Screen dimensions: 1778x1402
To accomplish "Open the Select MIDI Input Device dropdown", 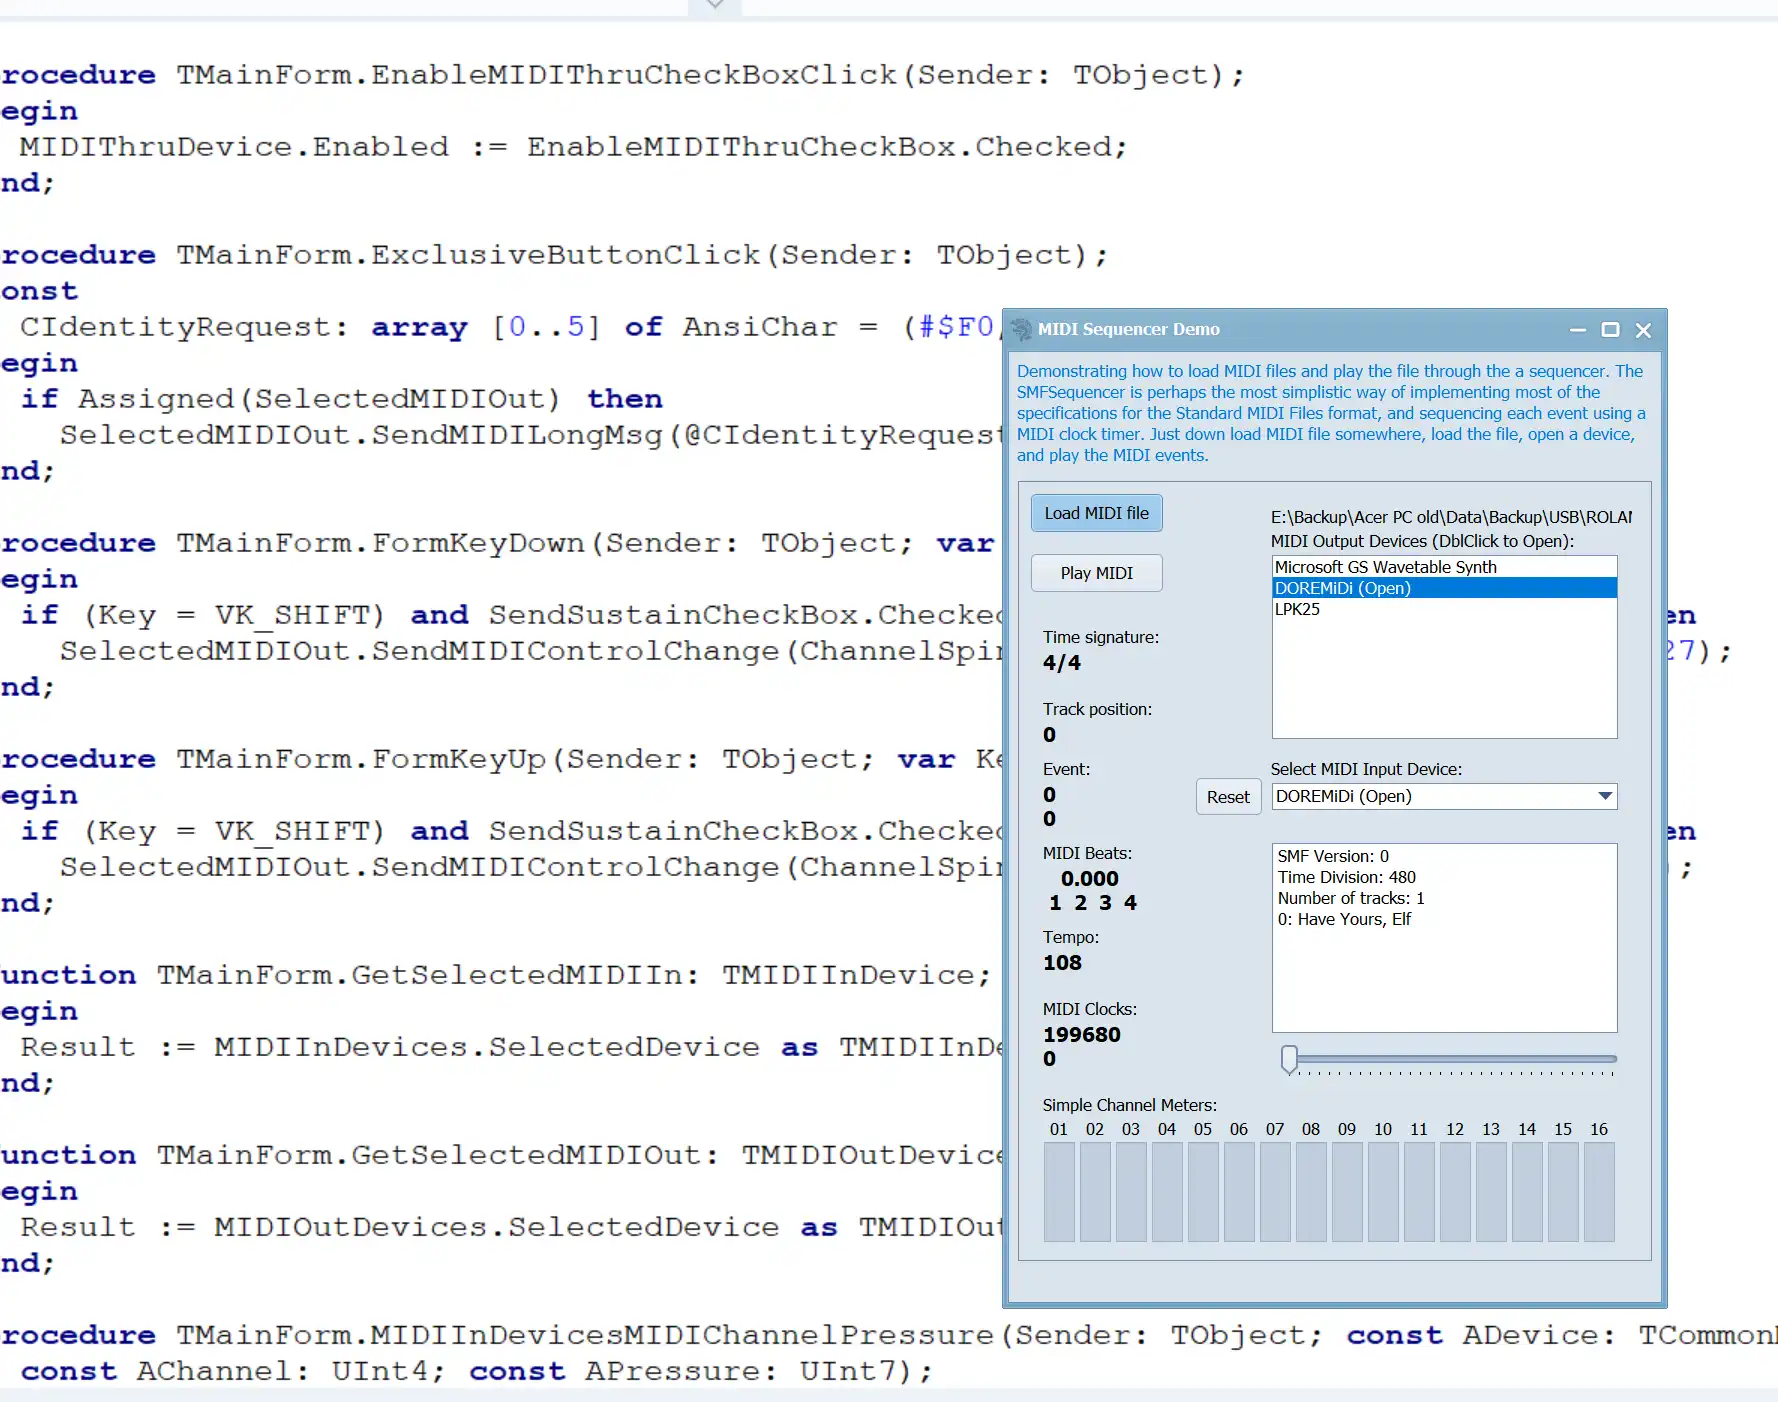I will pos(1607,796).
